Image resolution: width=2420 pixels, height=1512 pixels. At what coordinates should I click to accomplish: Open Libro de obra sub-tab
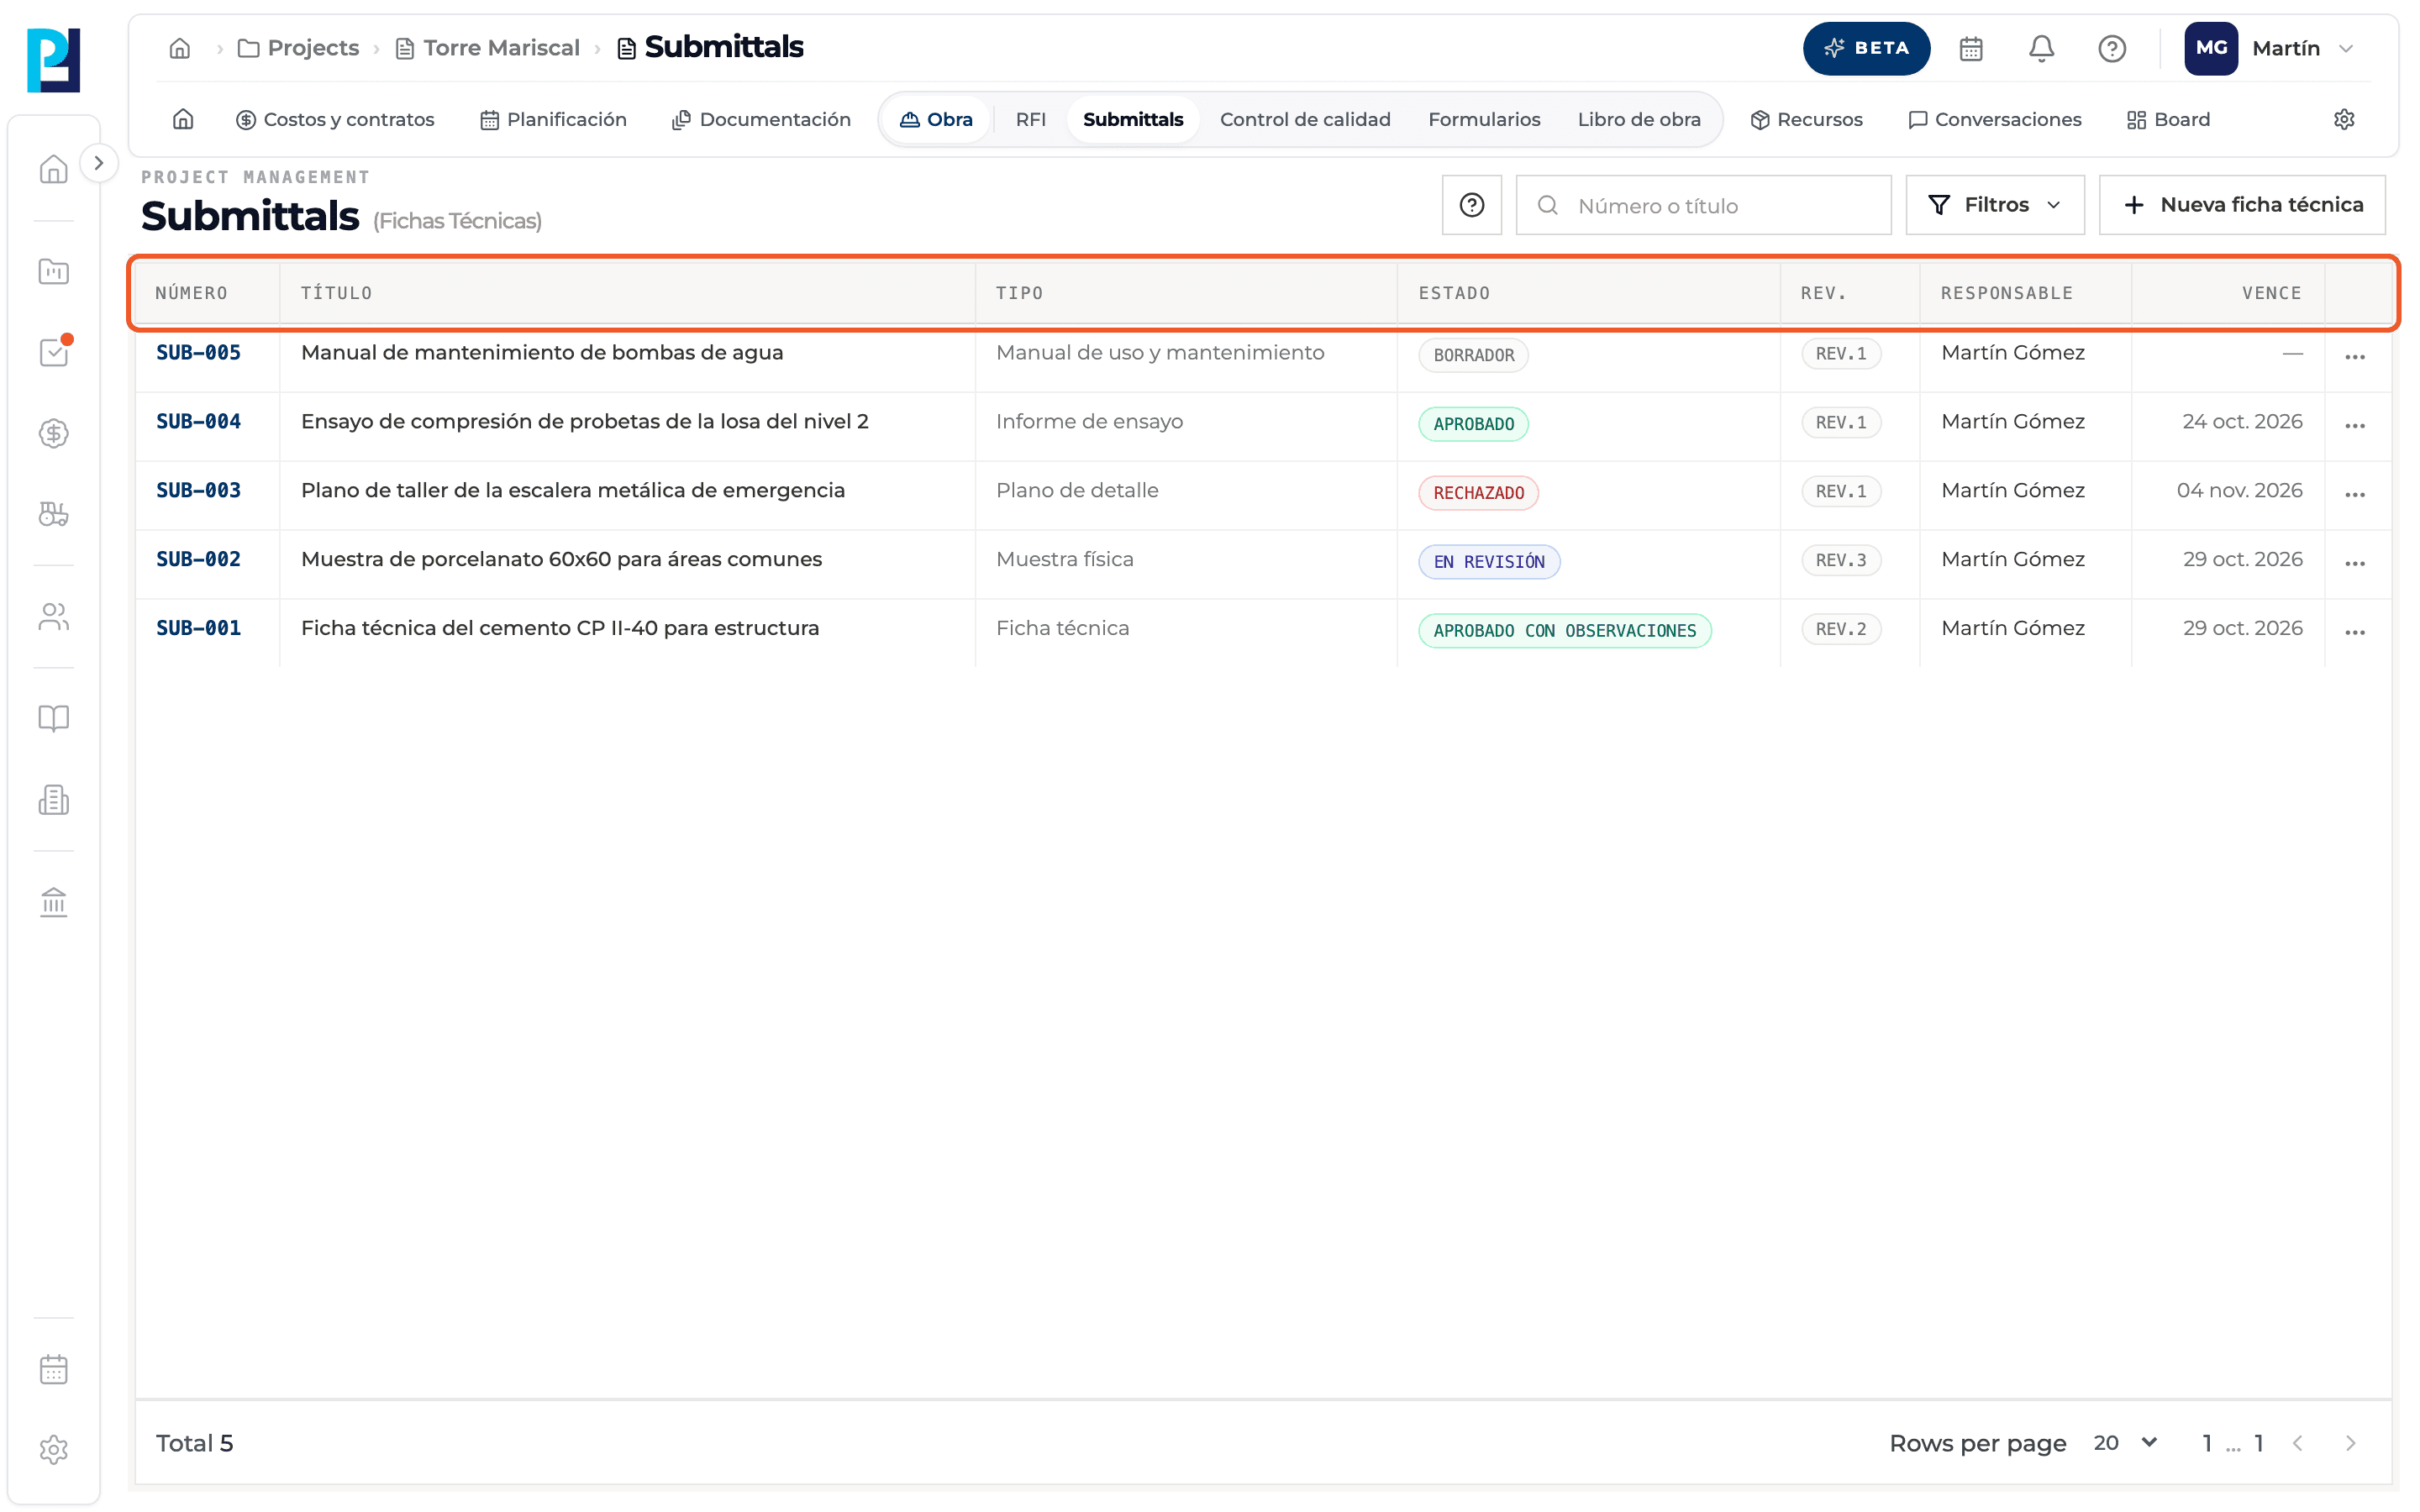coord(1639,119)
